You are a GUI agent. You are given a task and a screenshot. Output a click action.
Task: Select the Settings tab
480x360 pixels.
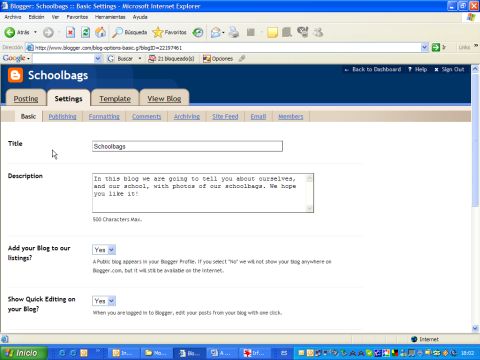(x=68, y=99)
